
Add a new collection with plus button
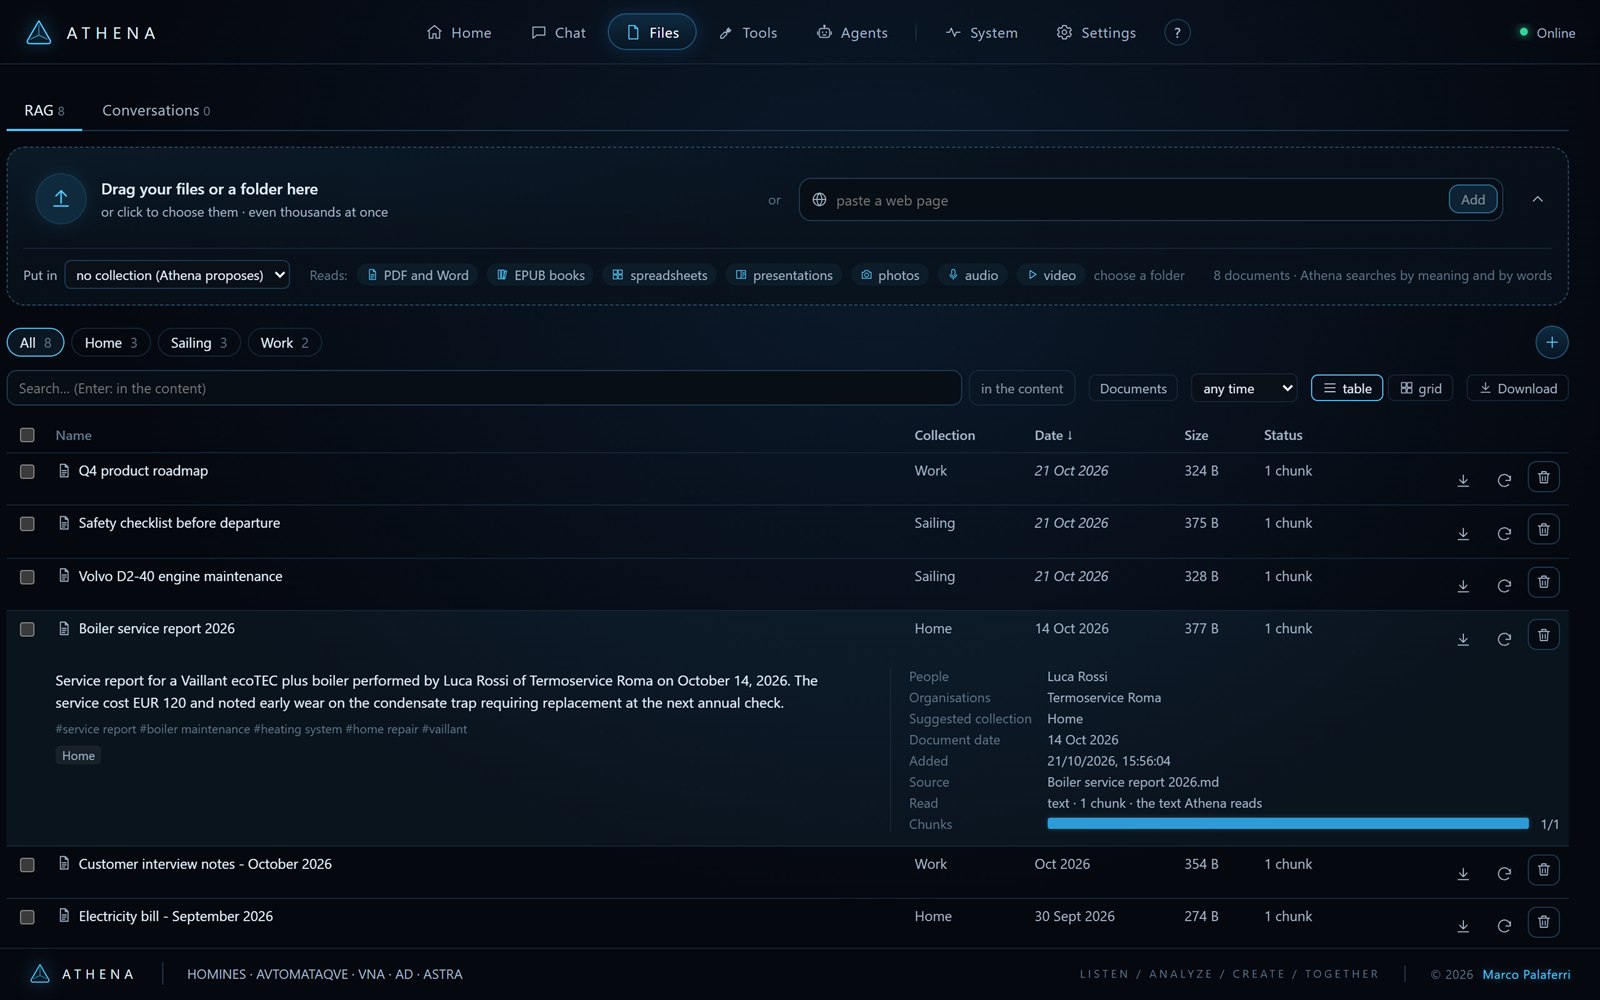[1551, 342]
